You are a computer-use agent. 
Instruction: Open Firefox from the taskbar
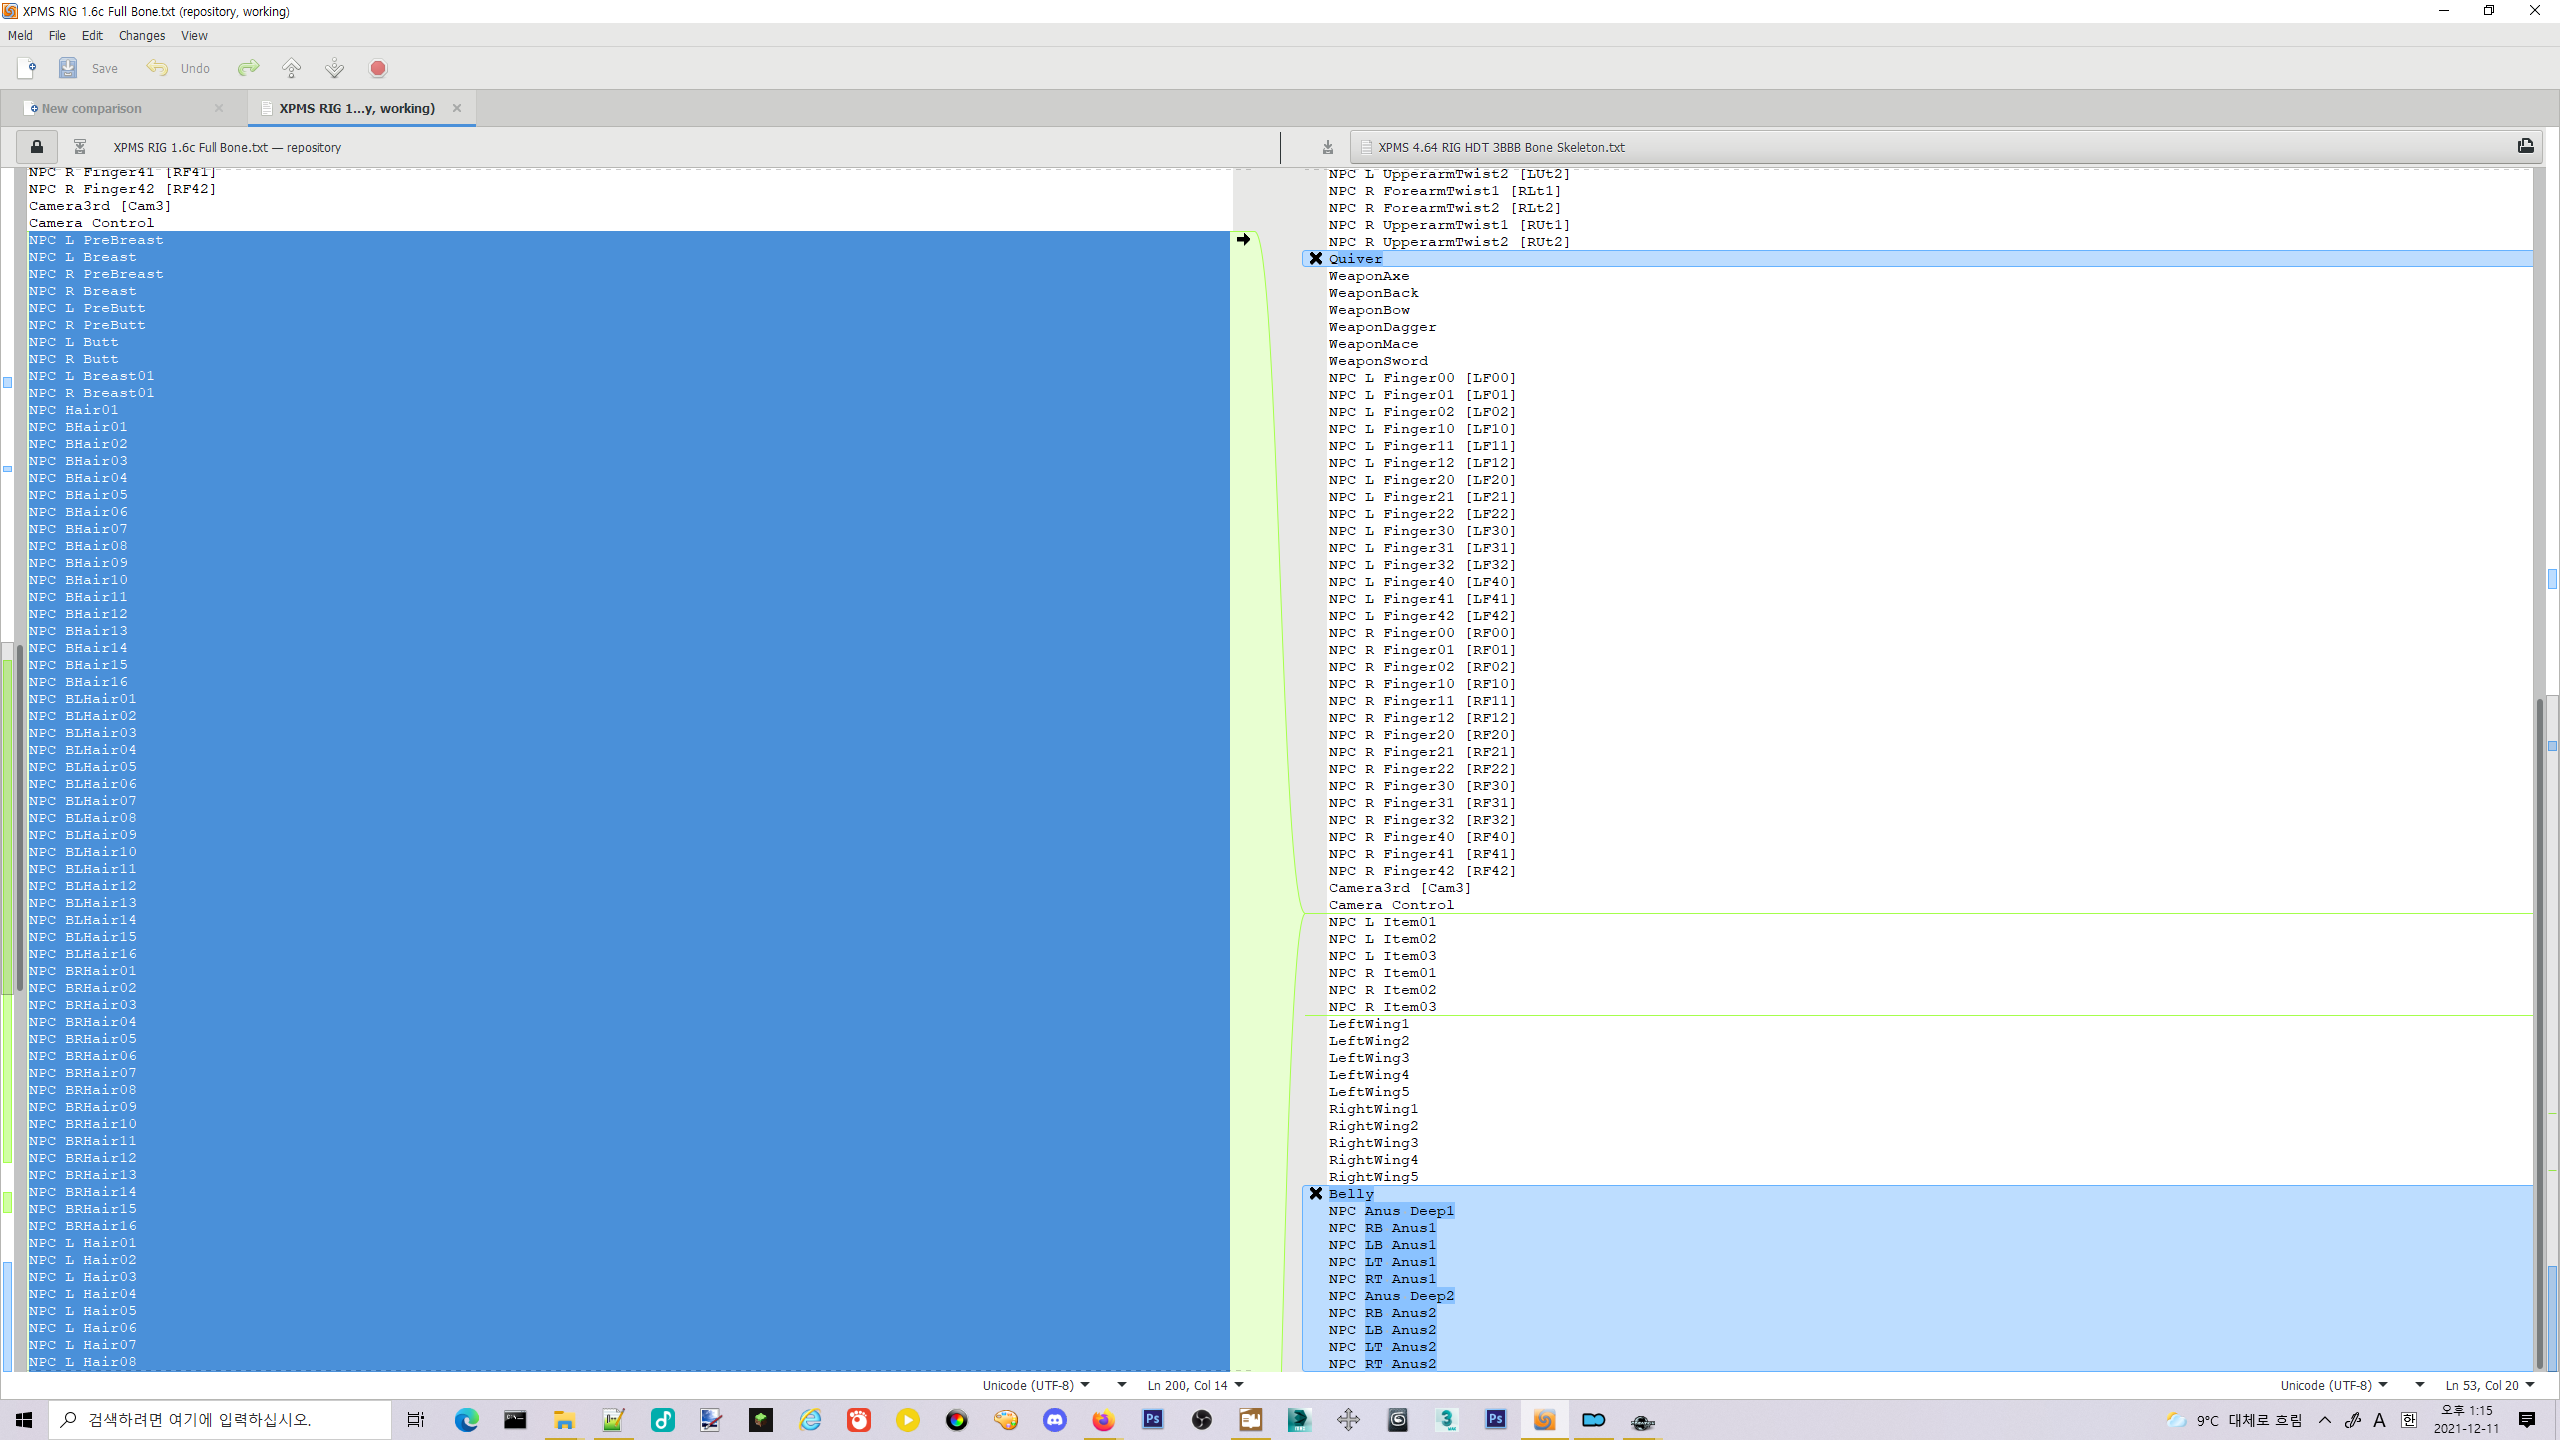(1103, 1420)
